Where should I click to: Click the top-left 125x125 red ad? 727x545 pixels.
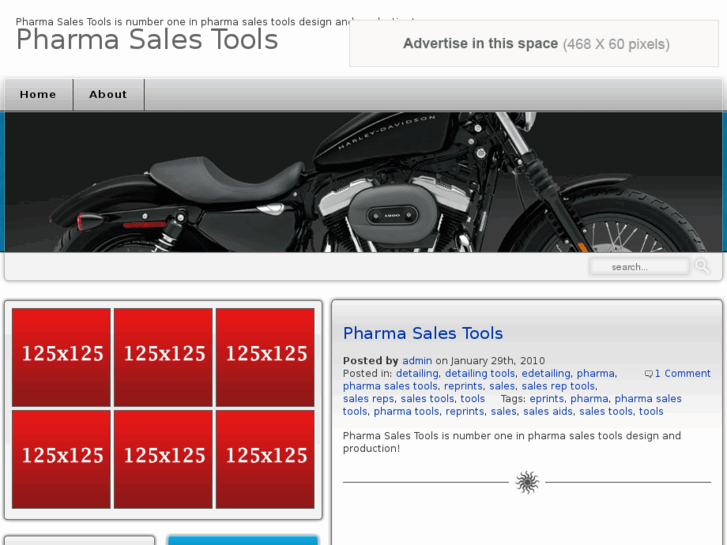[x=62, y=357]
